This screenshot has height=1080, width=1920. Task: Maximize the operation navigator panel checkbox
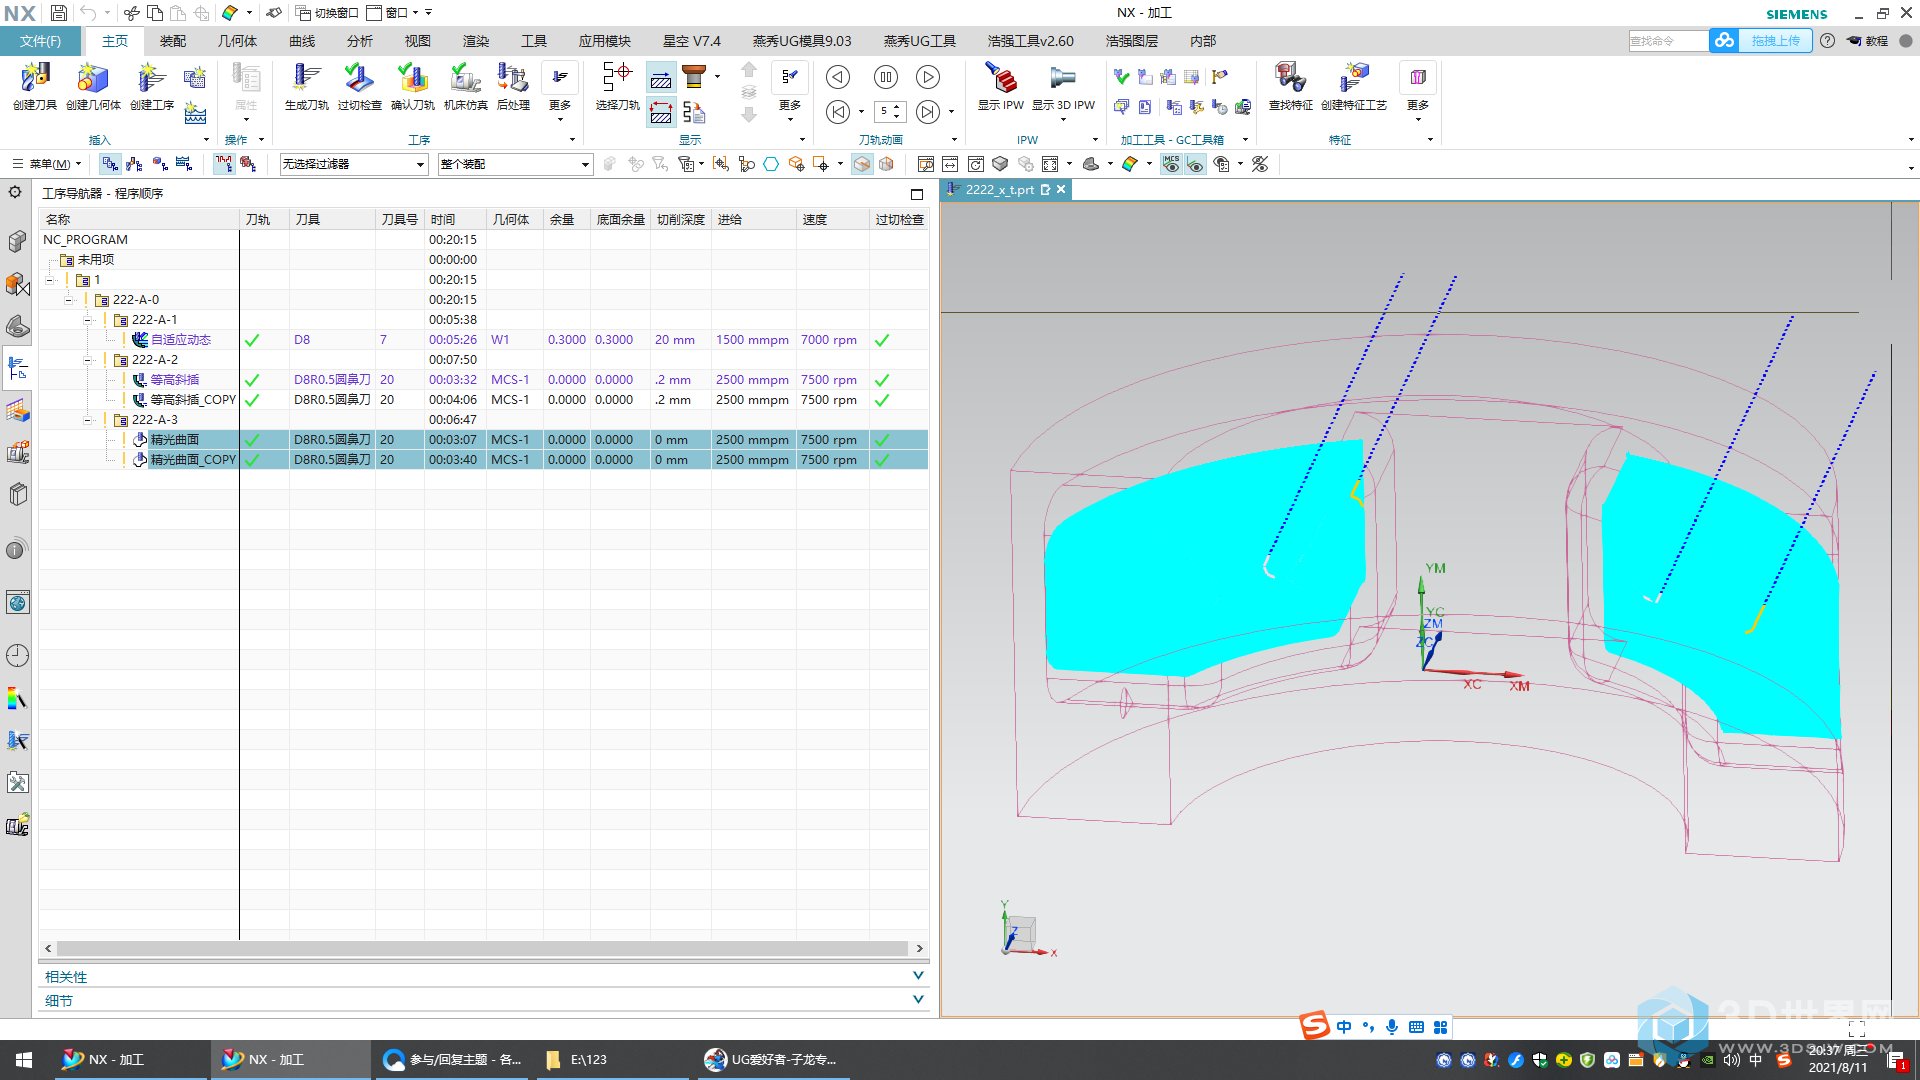pyautogui.click(x=917, y=194)
